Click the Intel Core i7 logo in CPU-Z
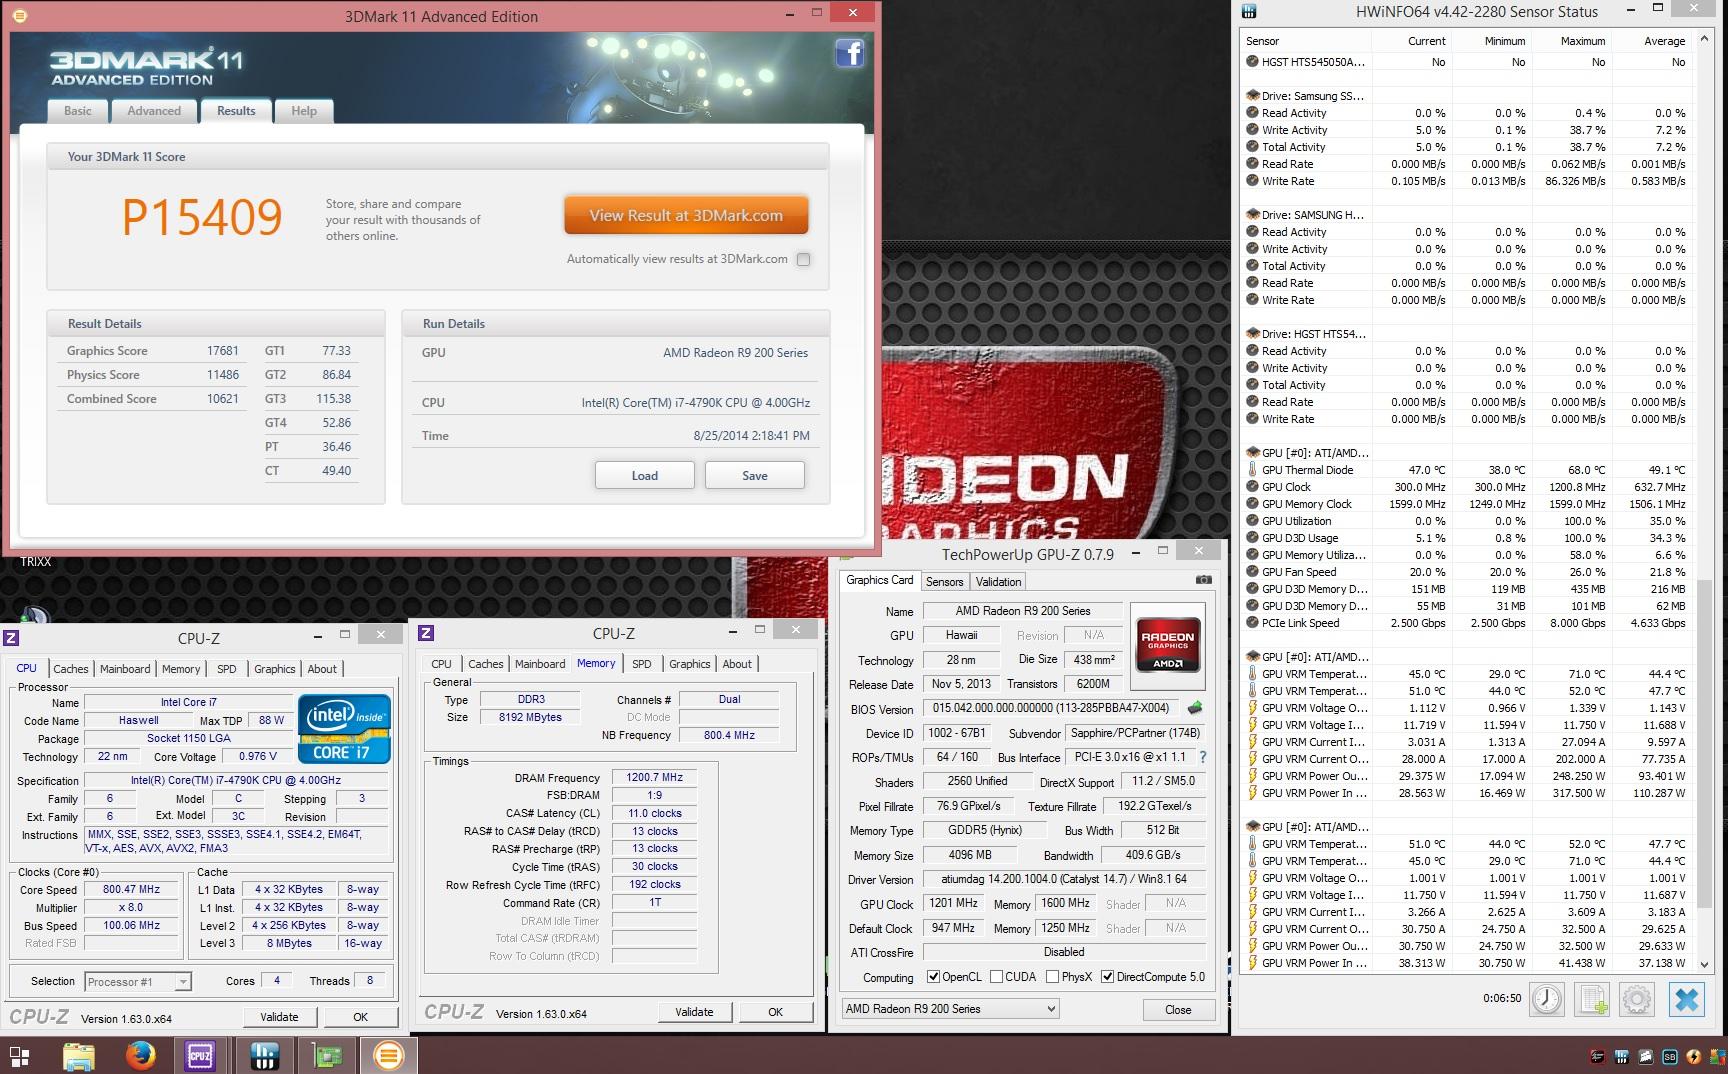The image size is (1728, 1074). [x=347, y=729]
